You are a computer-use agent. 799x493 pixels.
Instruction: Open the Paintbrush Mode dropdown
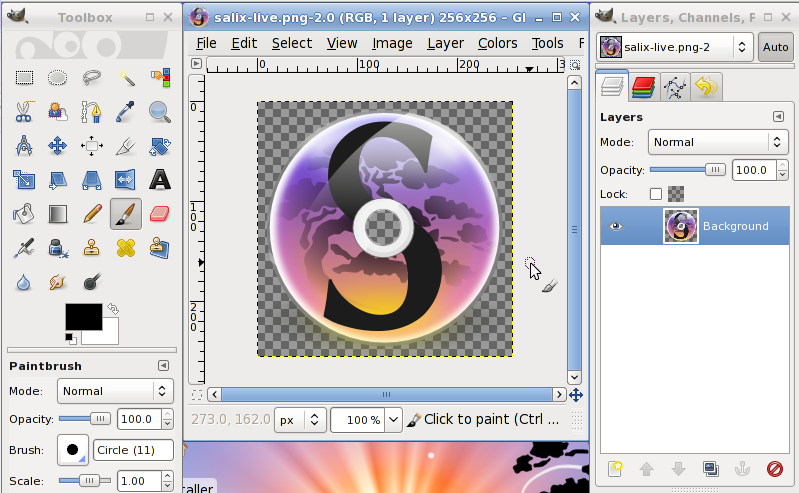tap(115, 391)
